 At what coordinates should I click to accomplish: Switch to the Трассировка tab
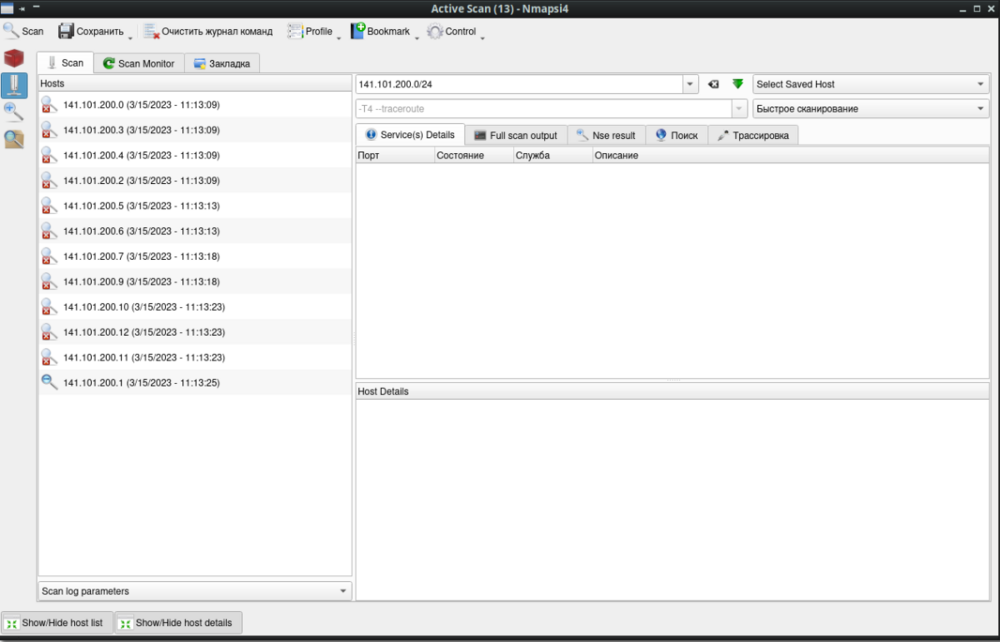point(752,135)
